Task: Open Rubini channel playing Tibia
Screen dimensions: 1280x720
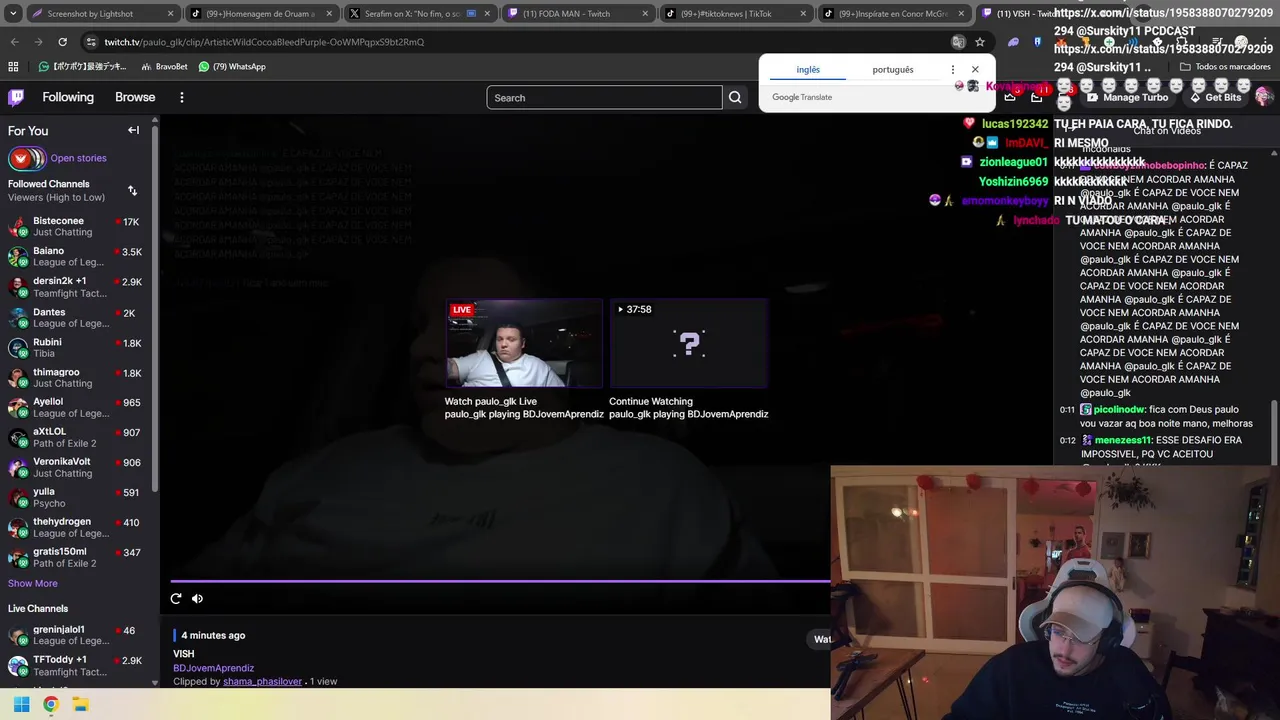Action: [x=76, y=347]
